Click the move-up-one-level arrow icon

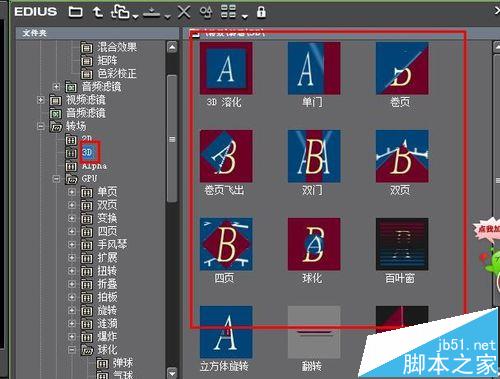point(97,12)
